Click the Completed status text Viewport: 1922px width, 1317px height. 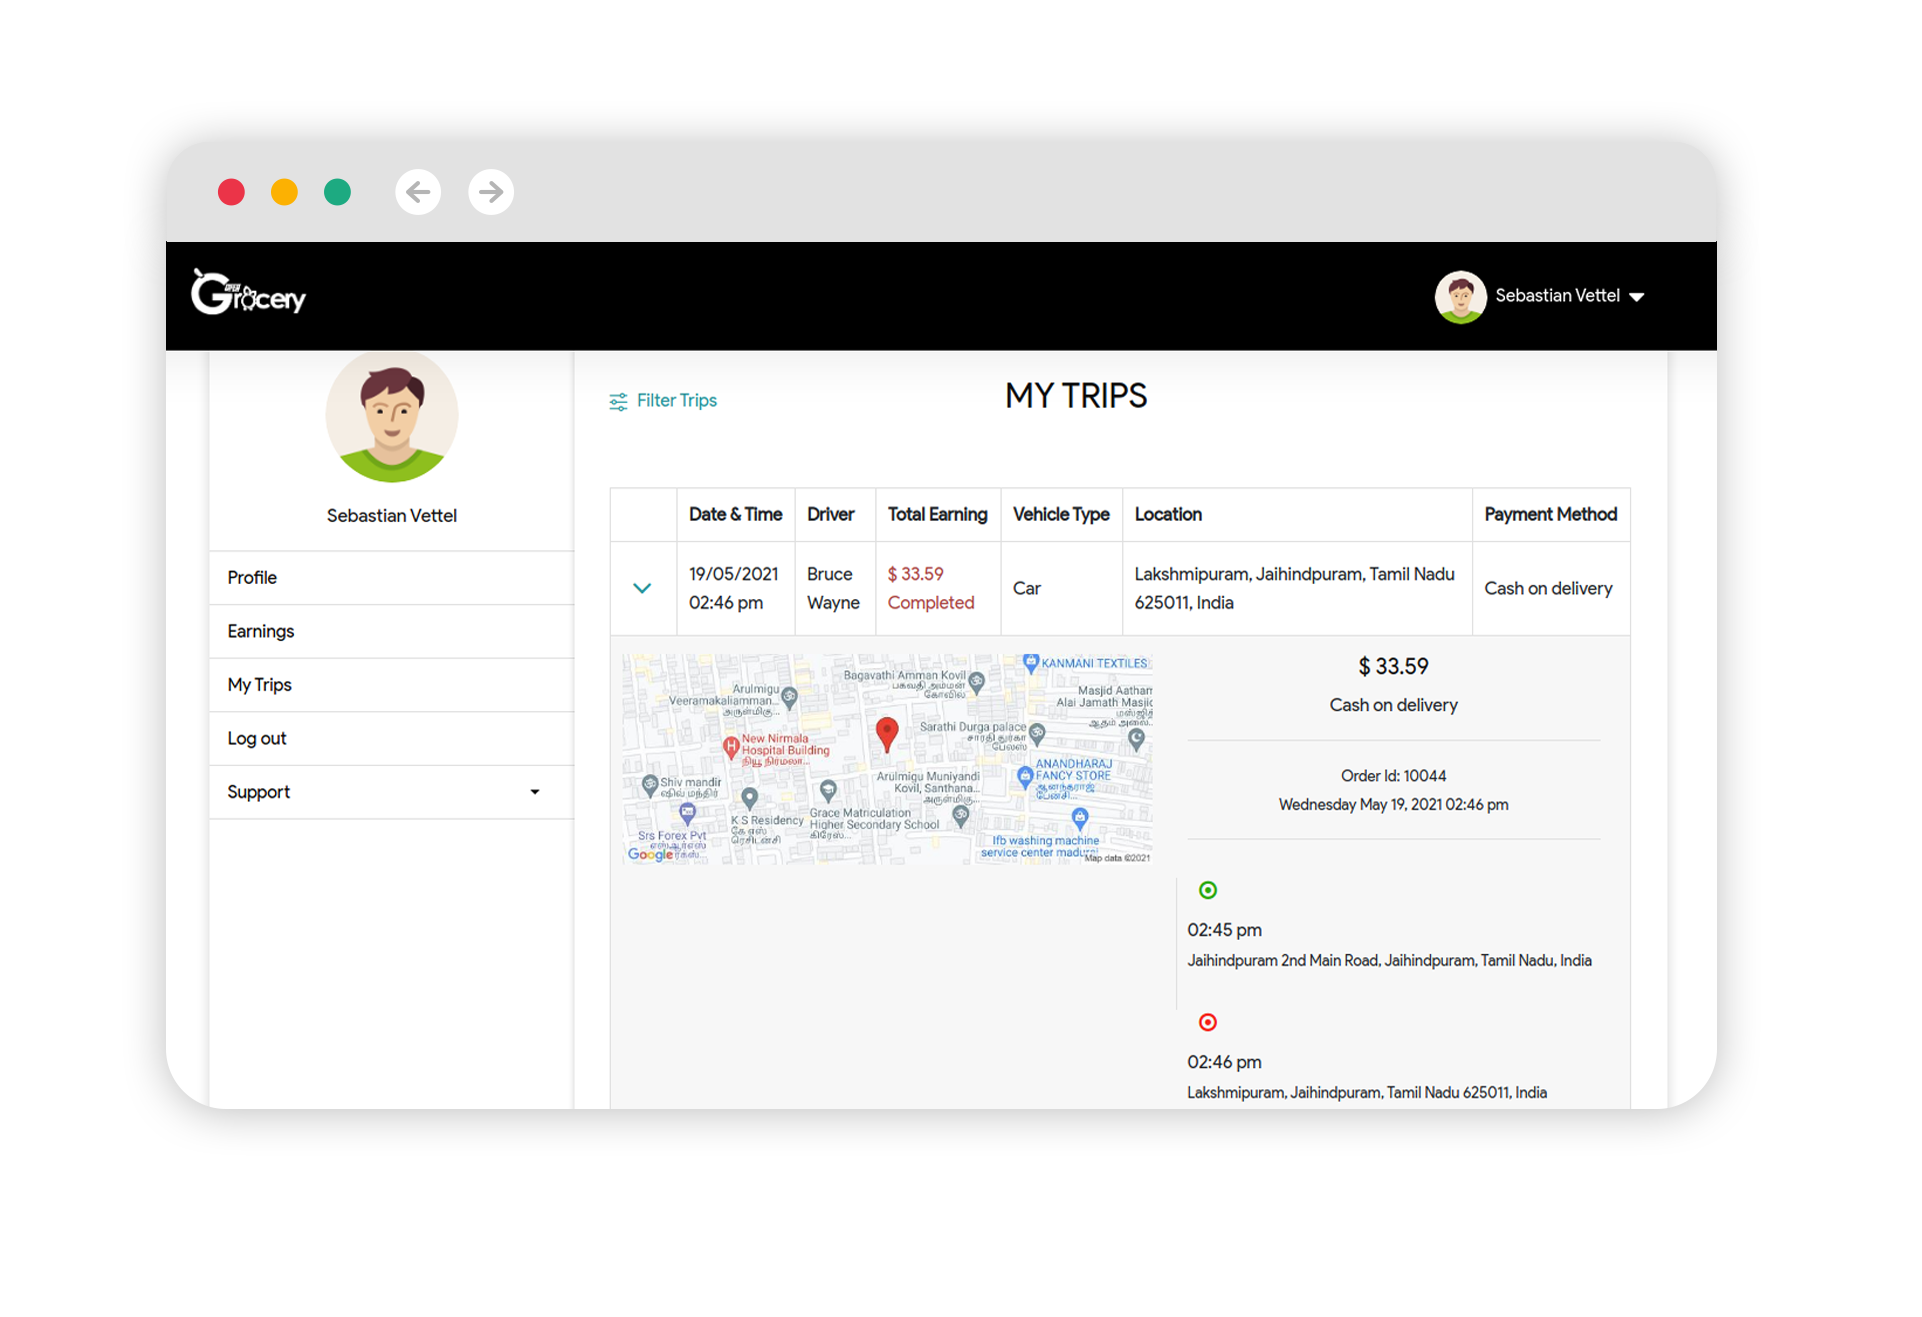[x=930, y=603]
